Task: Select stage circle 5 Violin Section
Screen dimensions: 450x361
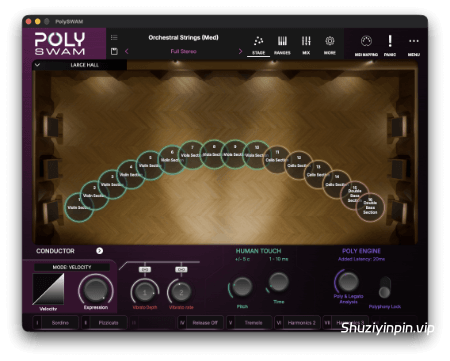Action: tap(150, 165)
